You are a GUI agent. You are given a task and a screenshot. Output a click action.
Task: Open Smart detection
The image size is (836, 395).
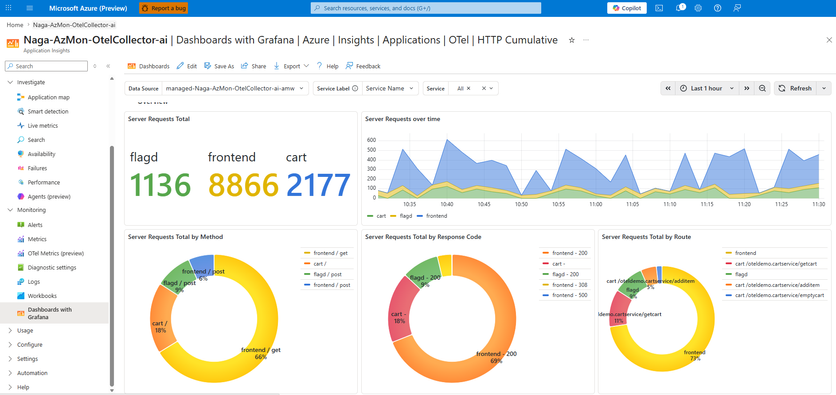pyautogui.click(x=48, y=111)
